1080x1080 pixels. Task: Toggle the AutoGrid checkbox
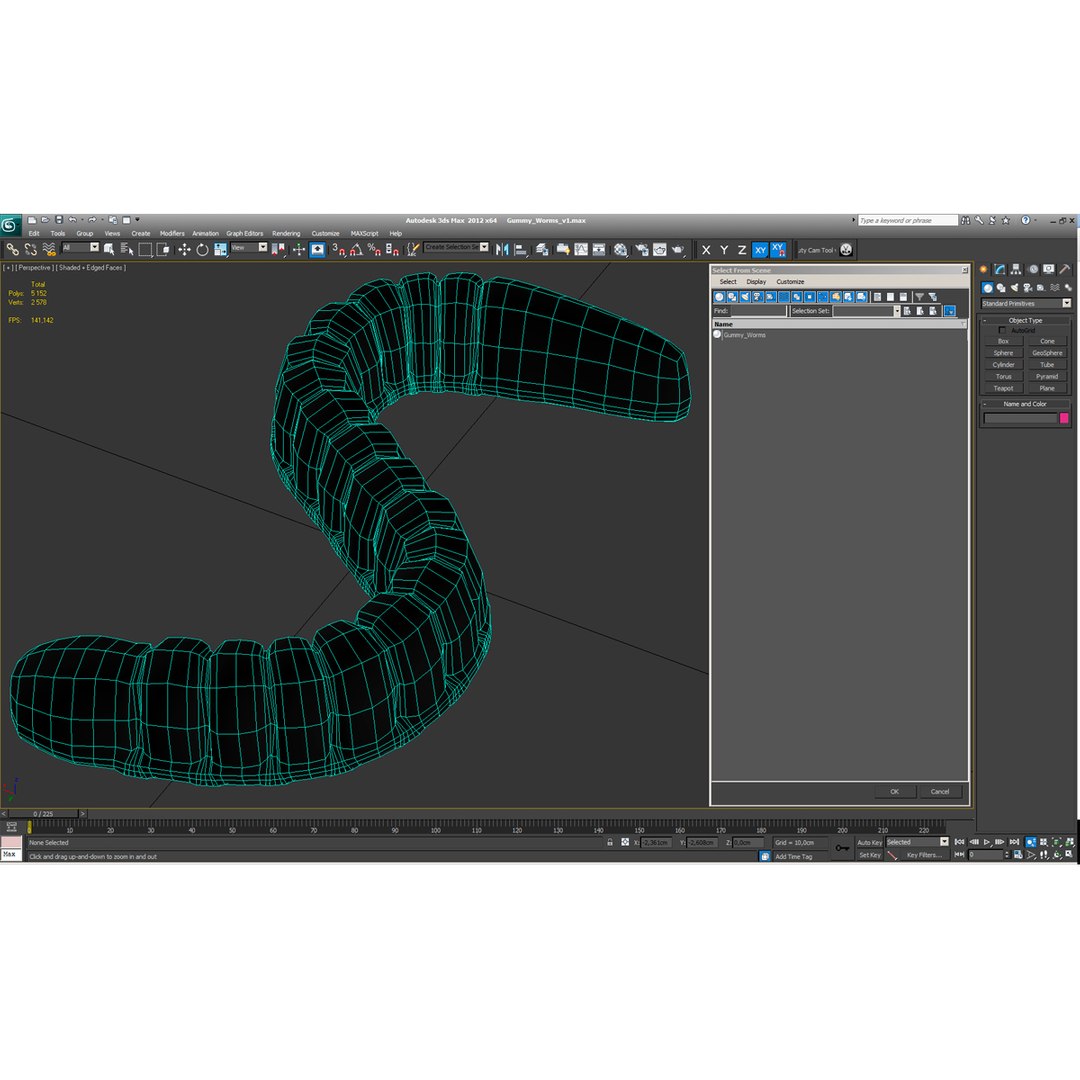click(1002, 331)
